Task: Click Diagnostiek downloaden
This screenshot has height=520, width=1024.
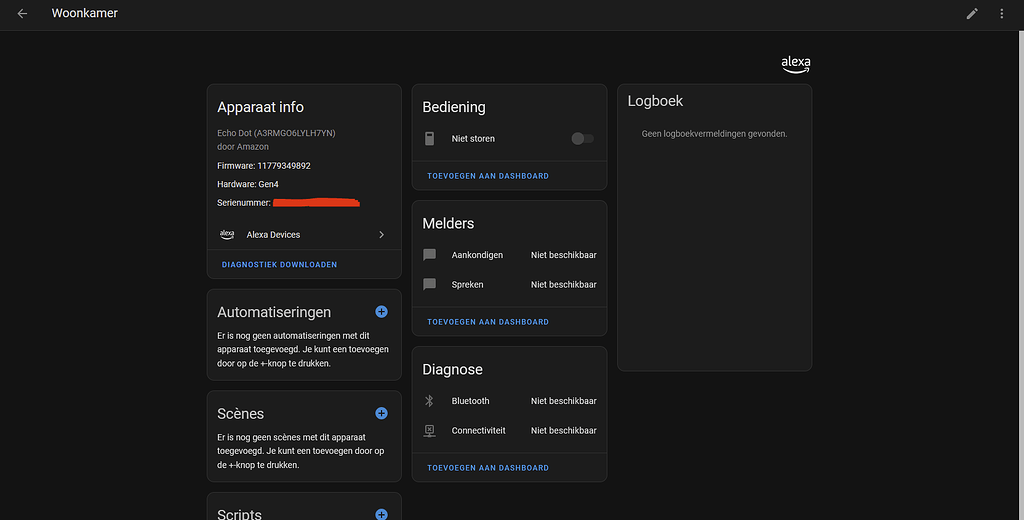Action: point(279,265)
